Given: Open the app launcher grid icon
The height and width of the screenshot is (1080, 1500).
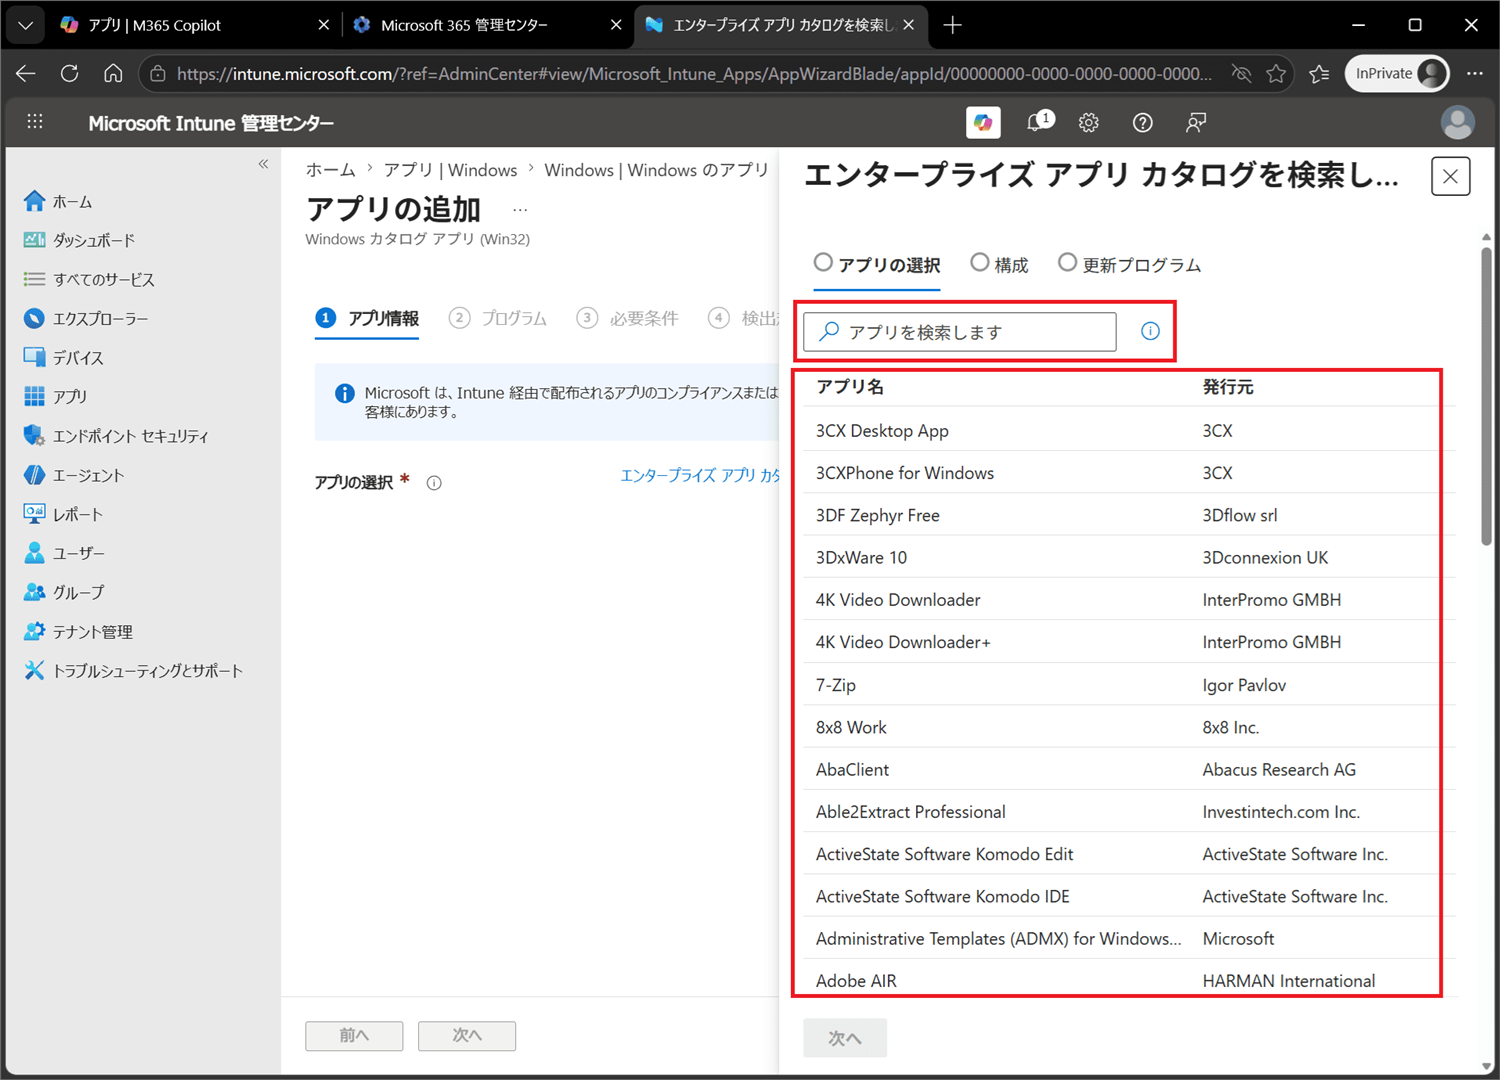Looking at the screenshot, I should (x=35, y=122).
